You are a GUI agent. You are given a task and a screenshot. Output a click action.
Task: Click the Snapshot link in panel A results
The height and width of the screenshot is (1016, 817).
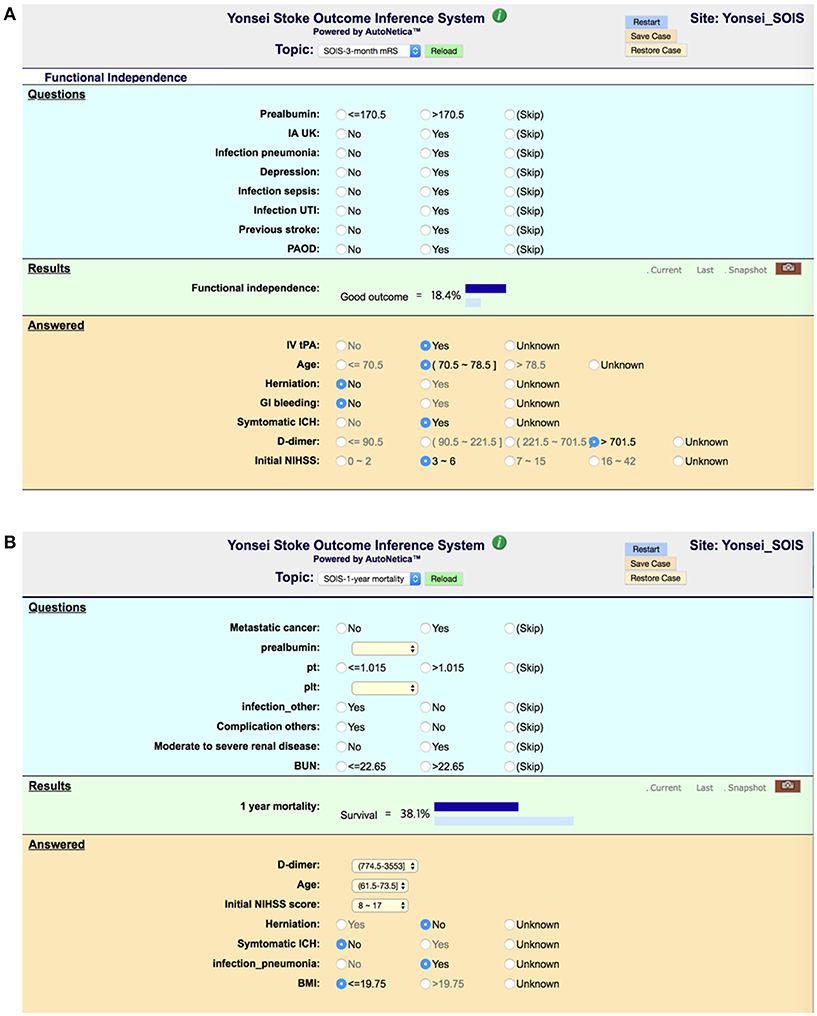(746, 270)
